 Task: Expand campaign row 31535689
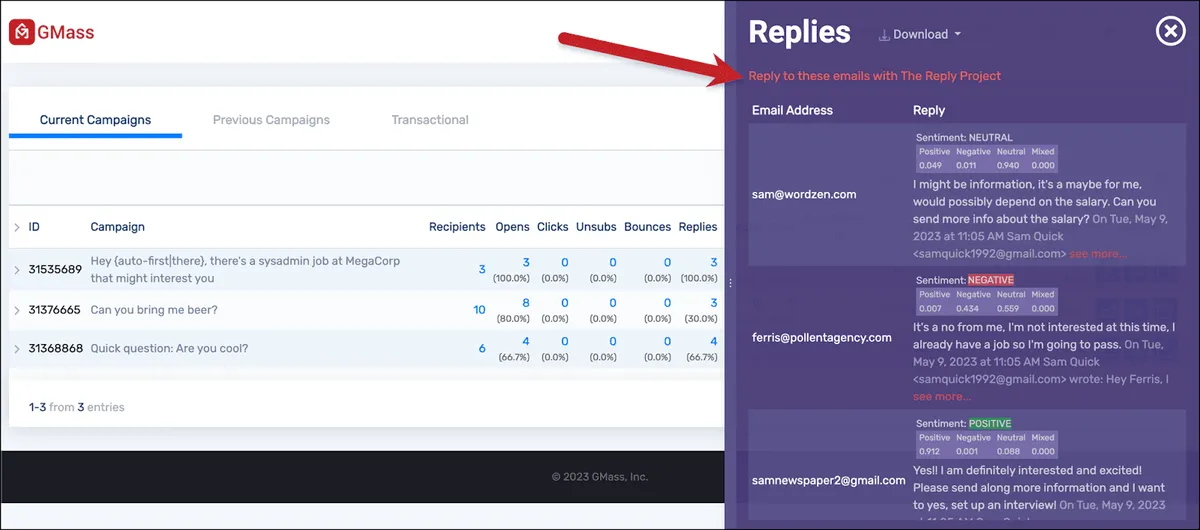[x=16, y=270]
